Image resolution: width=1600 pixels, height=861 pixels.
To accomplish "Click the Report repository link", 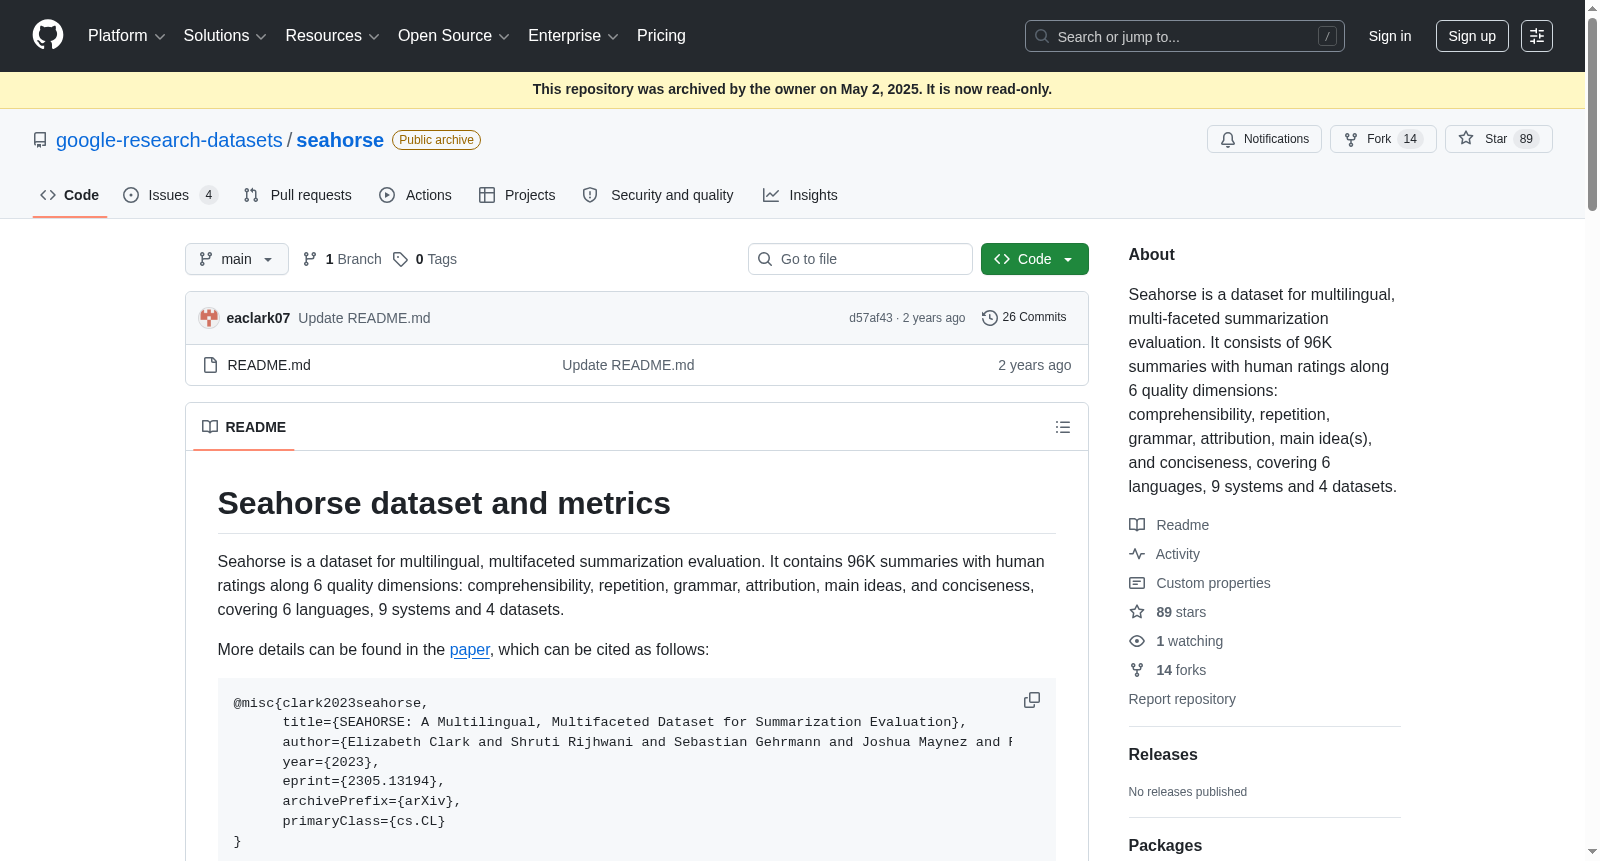I will [1182, 699].
